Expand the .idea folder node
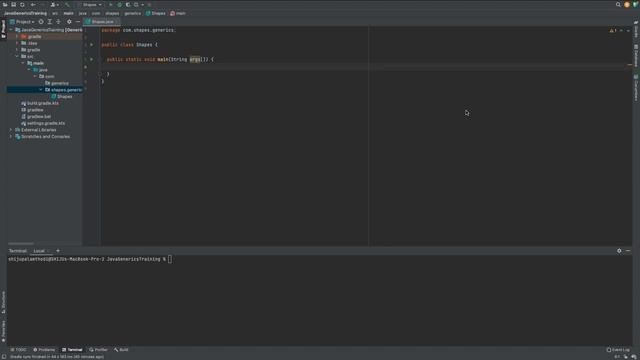The image size is (640, 360). tap(17, 43)
